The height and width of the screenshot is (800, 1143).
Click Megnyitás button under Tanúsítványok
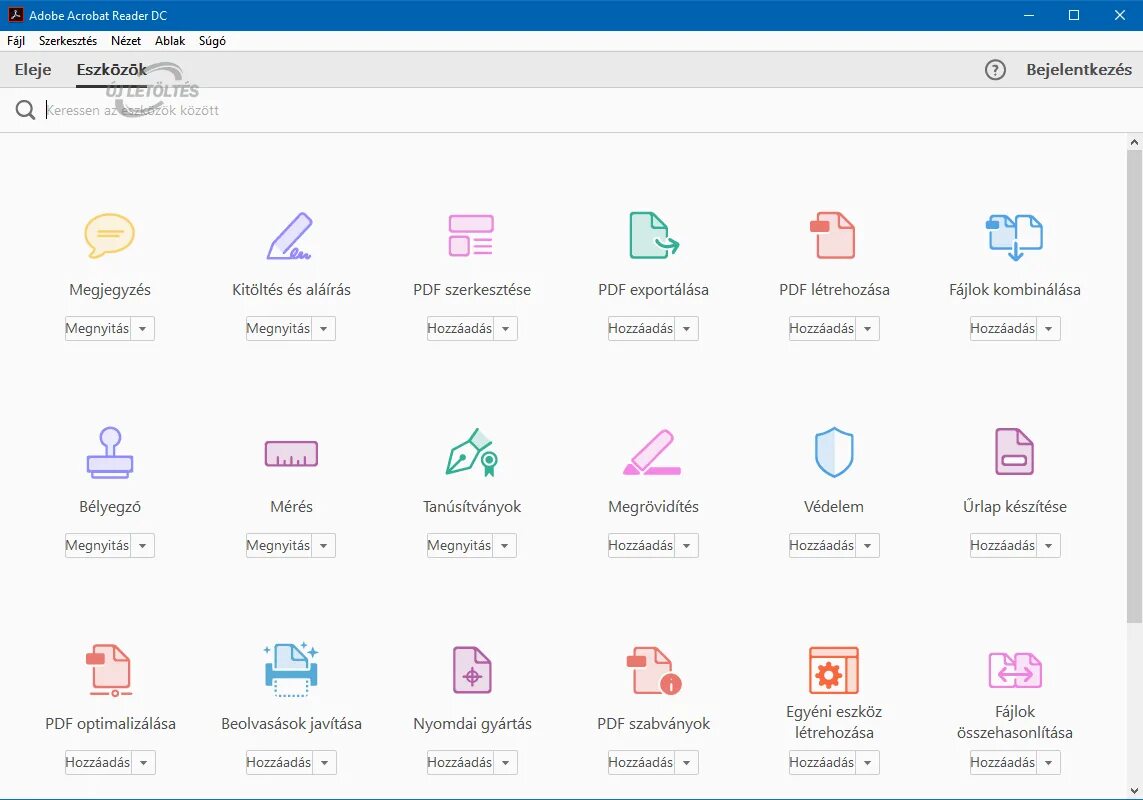459,545
